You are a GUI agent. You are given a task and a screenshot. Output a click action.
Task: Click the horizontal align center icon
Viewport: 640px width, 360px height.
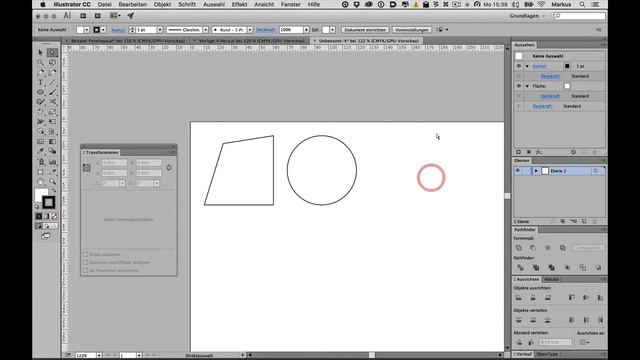pos(533,298)
